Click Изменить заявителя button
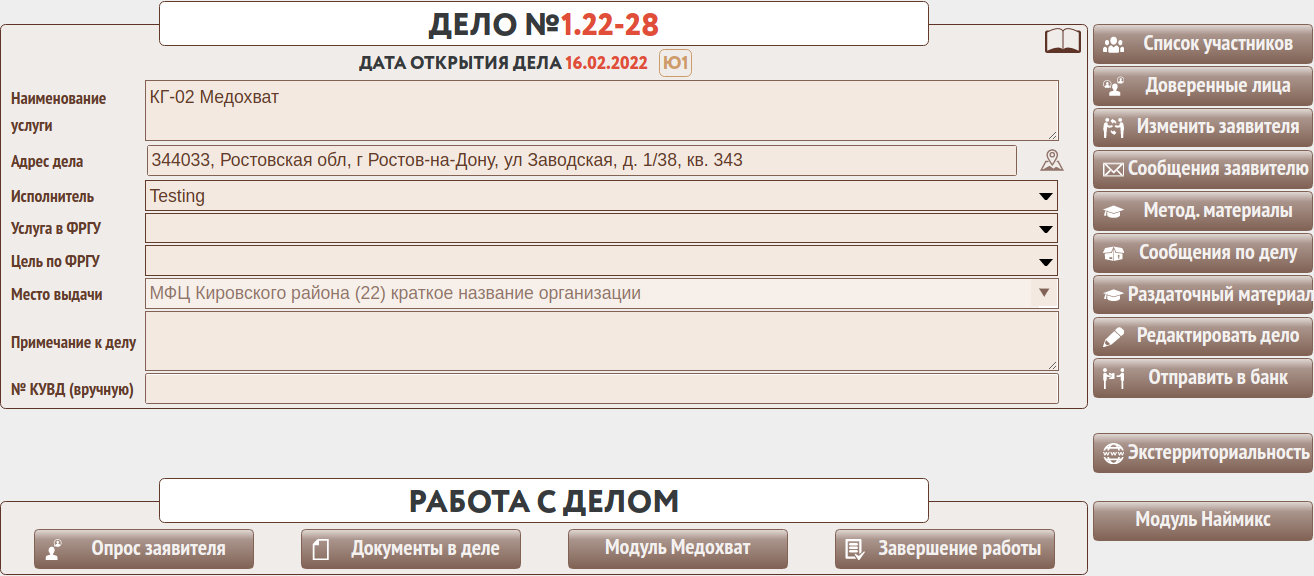The height and width of the screenshot is (576, 1314). point(1203,127)
